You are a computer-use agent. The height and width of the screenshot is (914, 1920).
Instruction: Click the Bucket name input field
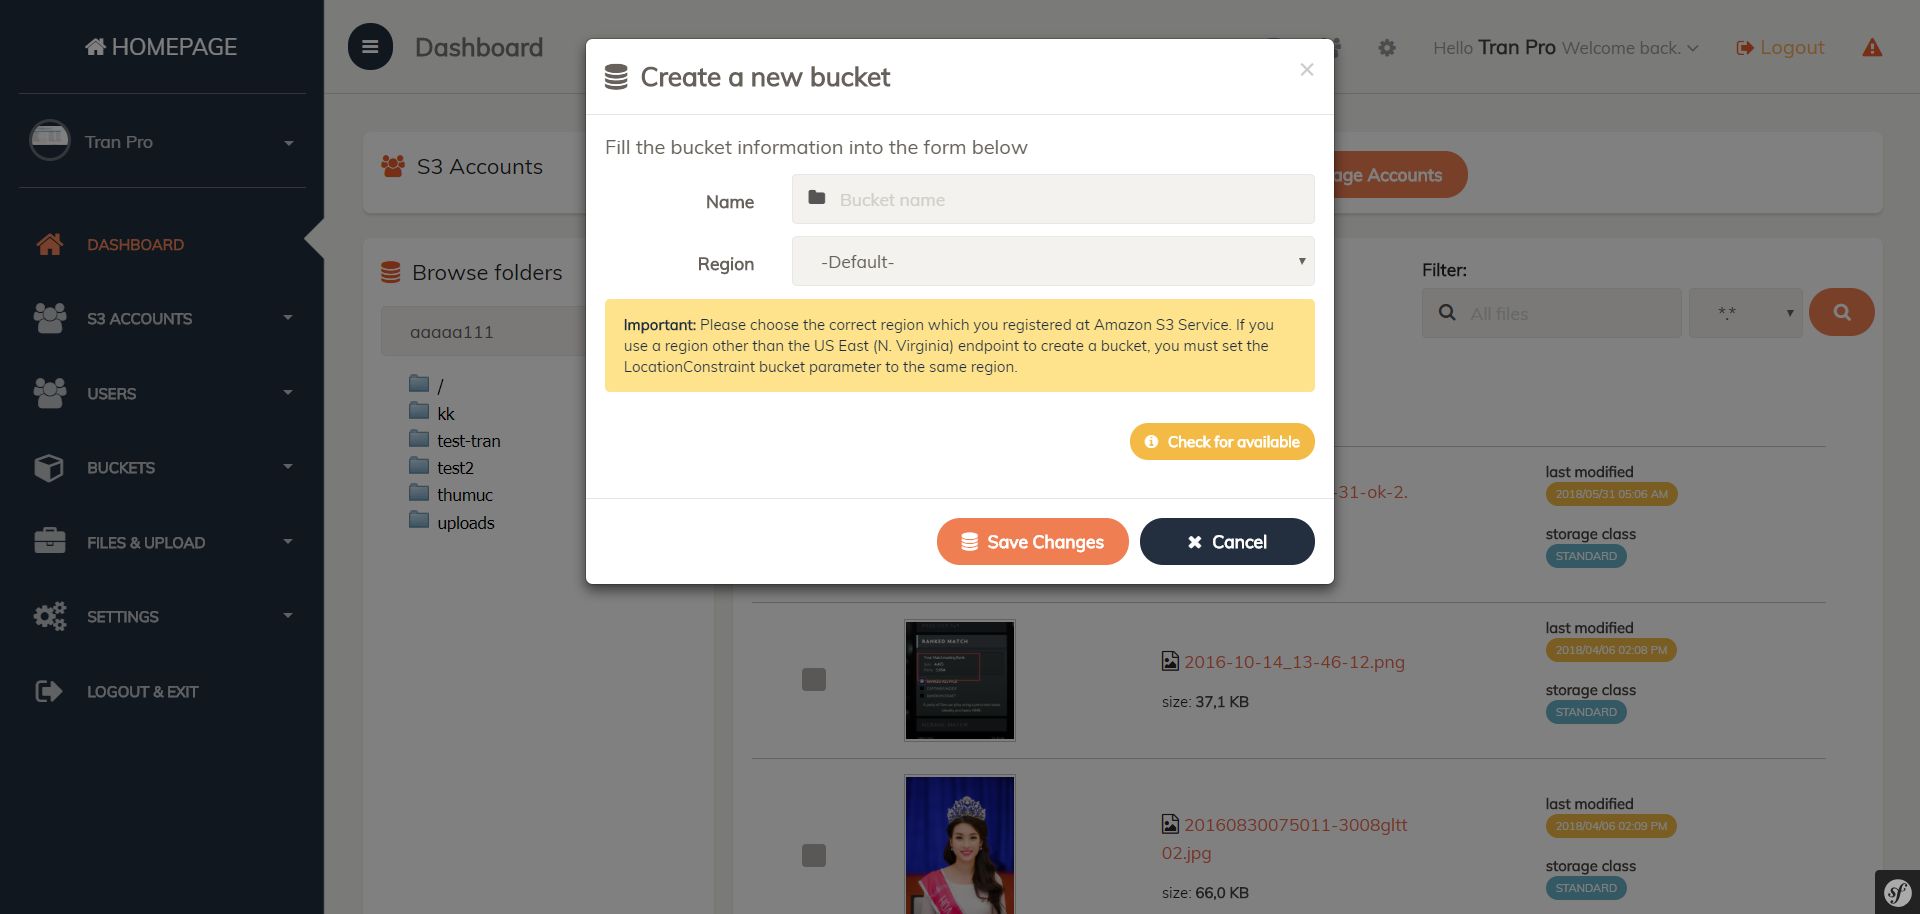click(1053, 199)
